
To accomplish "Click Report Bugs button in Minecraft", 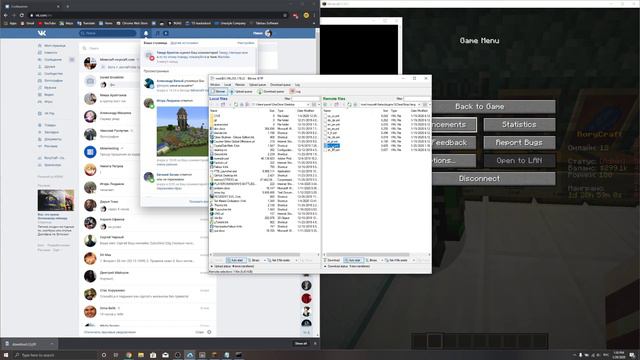I will click(519, 142).
